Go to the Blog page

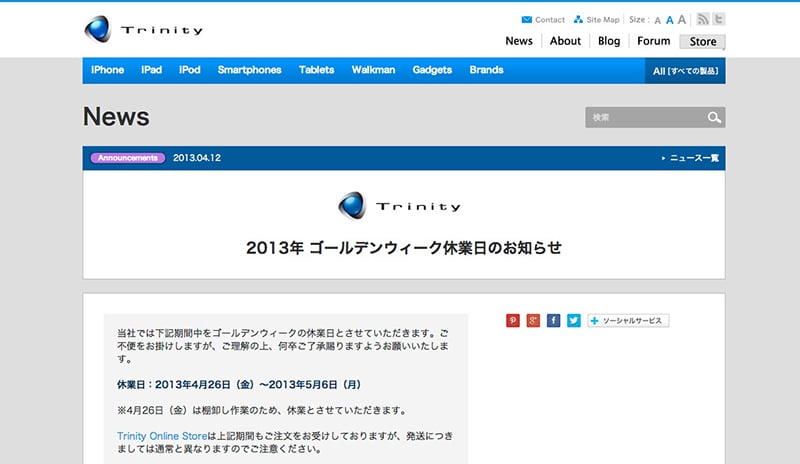click(609, 41)
